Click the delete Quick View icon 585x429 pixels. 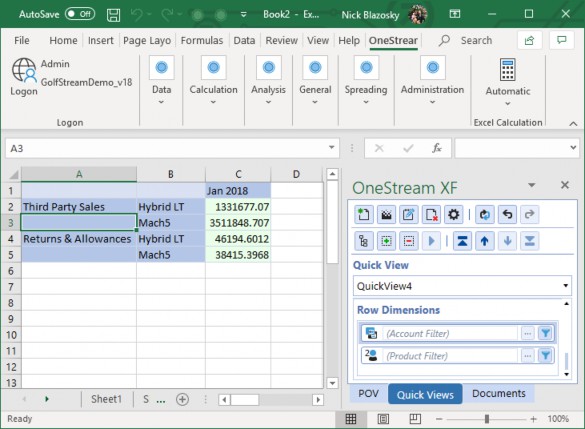(431, 215)
